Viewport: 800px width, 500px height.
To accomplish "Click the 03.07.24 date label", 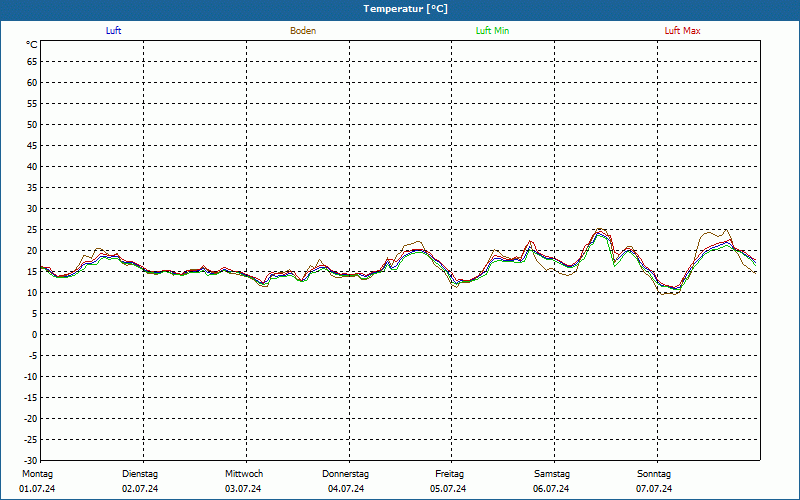I will (243, 489).
